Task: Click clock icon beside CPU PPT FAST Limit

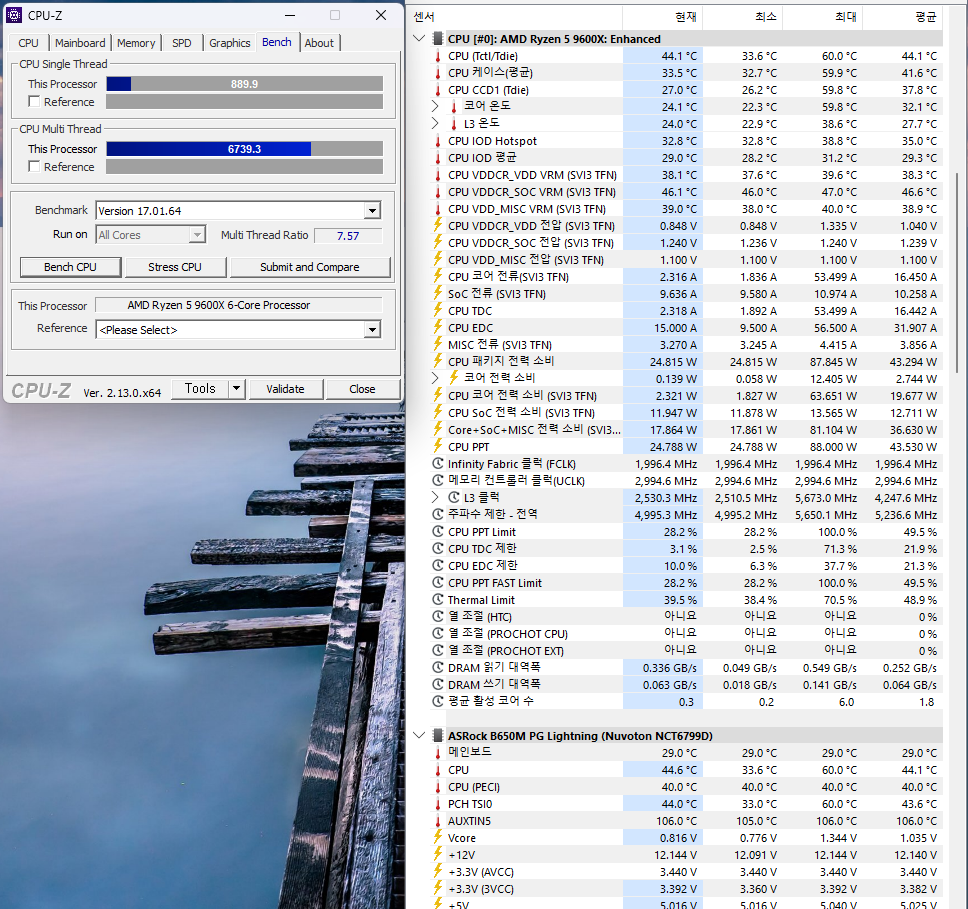Action: [438, 582]
